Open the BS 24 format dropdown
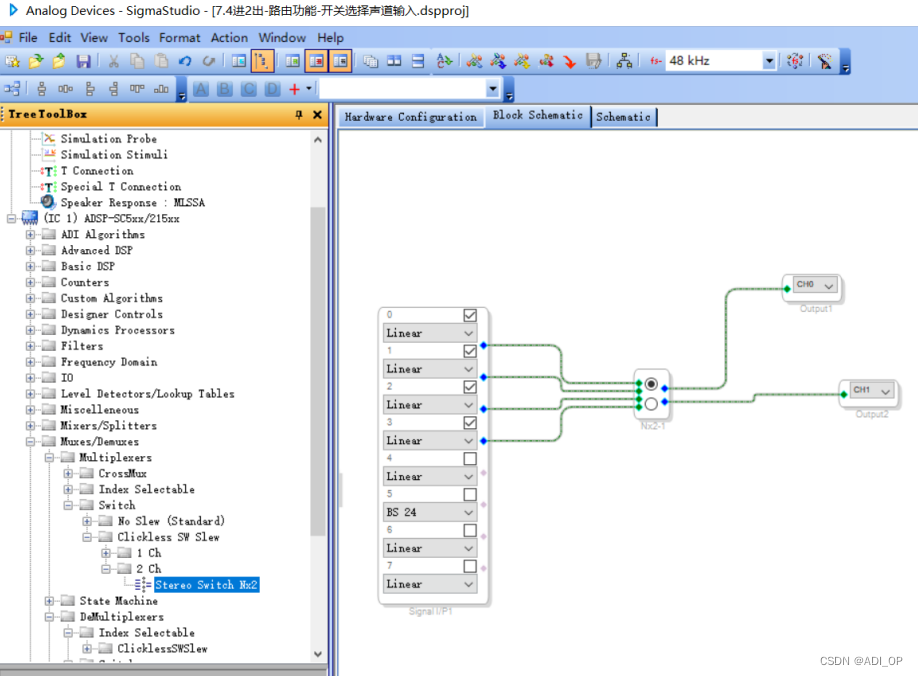 (x=429, y=512)
